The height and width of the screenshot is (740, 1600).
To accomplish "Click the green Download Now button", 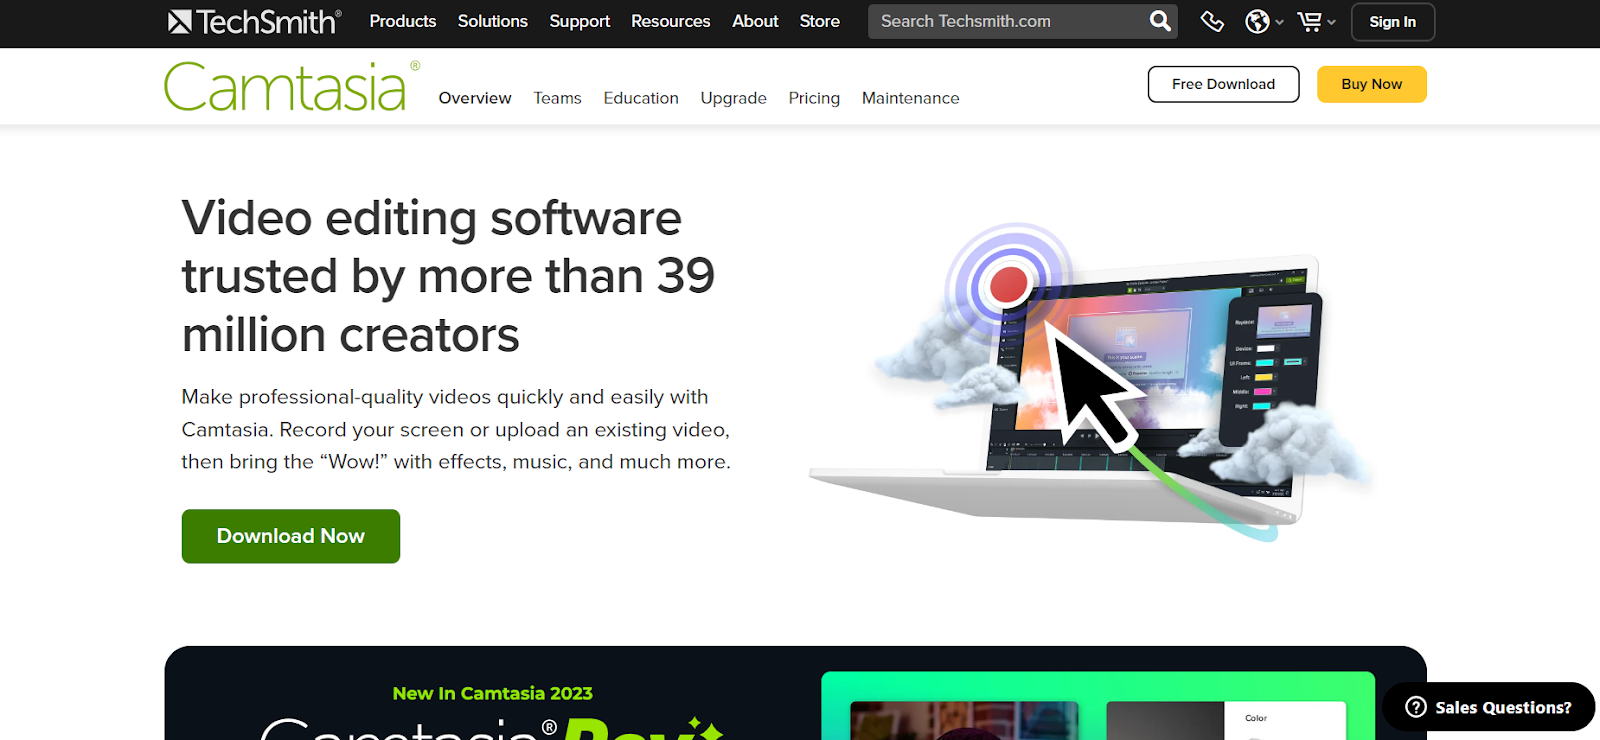I will [291, 536].
